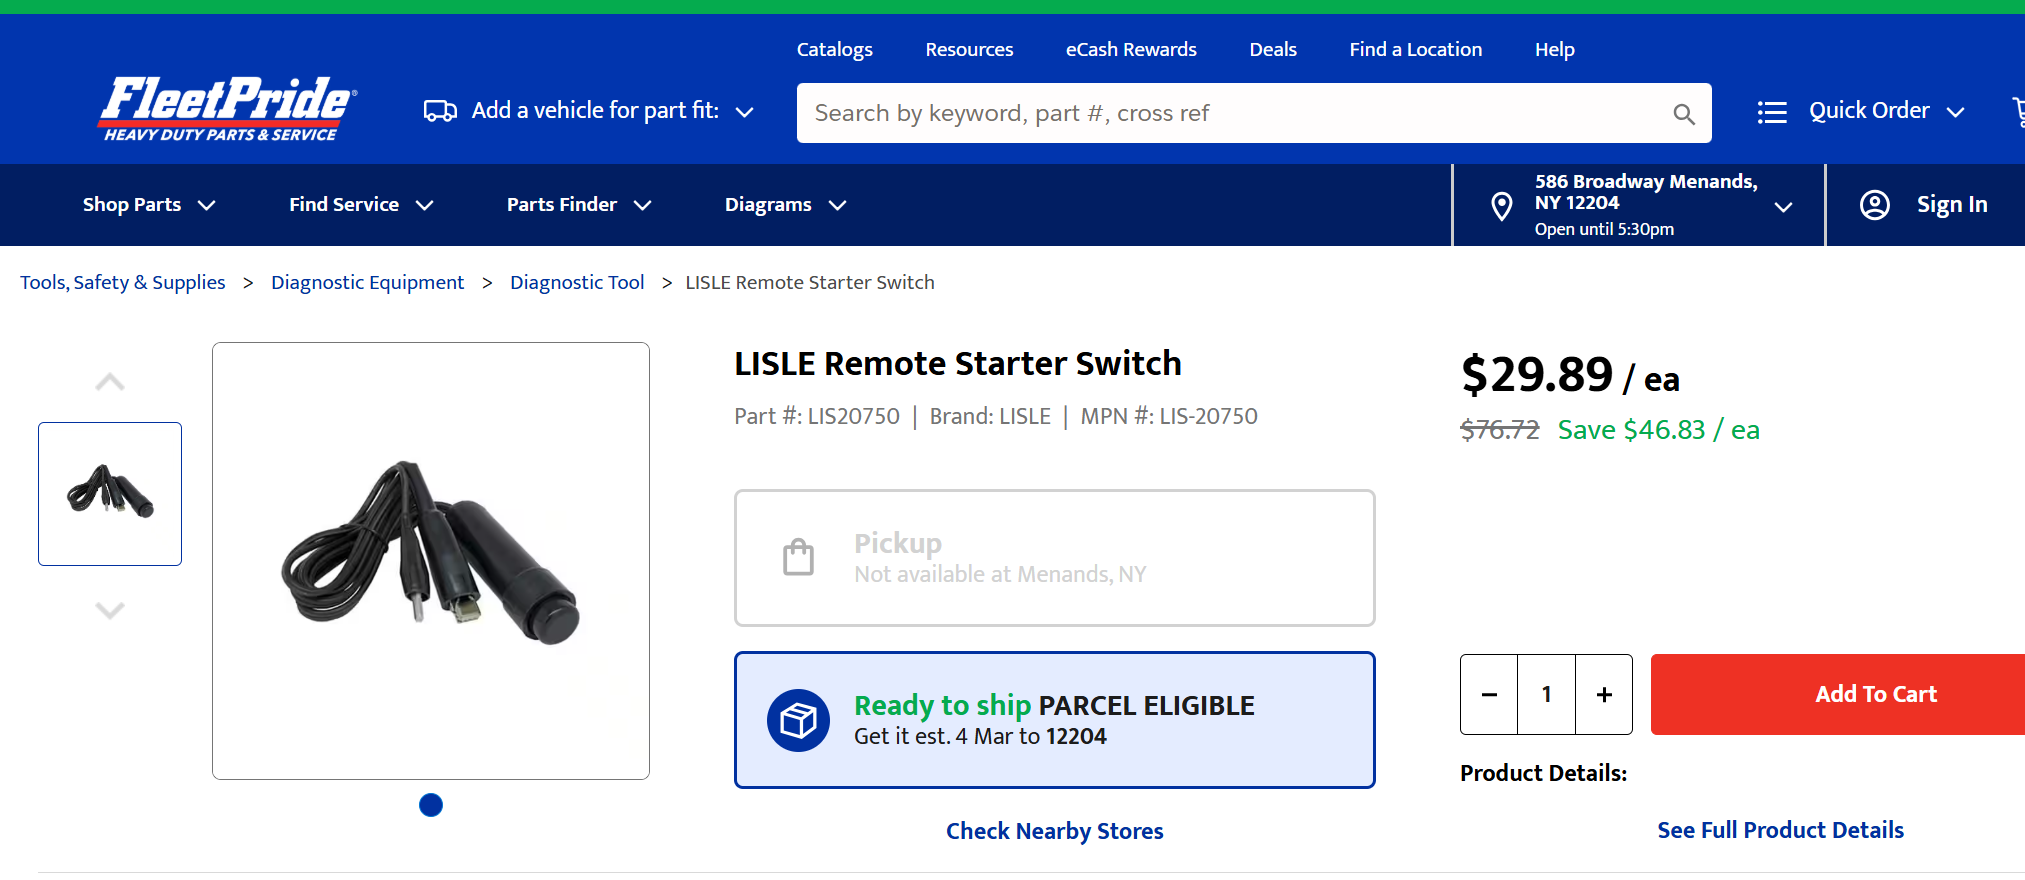
Task: Click the Sign In user icon
Action: 1874,205
